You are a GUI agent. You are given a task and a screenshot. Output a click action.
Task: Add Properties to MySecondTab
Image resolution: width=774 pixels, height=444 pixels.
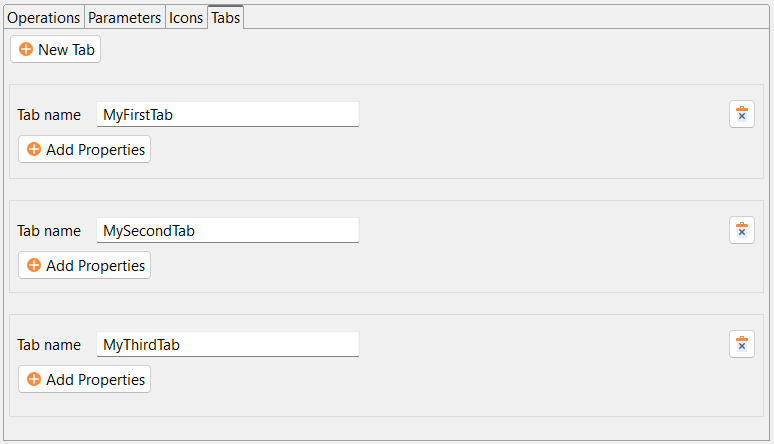point(85,266)
